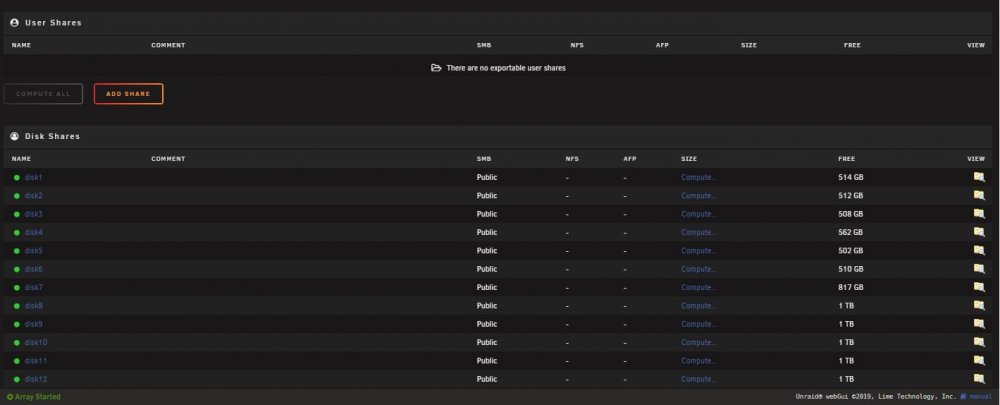Open the manual link in footer
This screenshot has height=405, width=1000.
pos(980,397)
